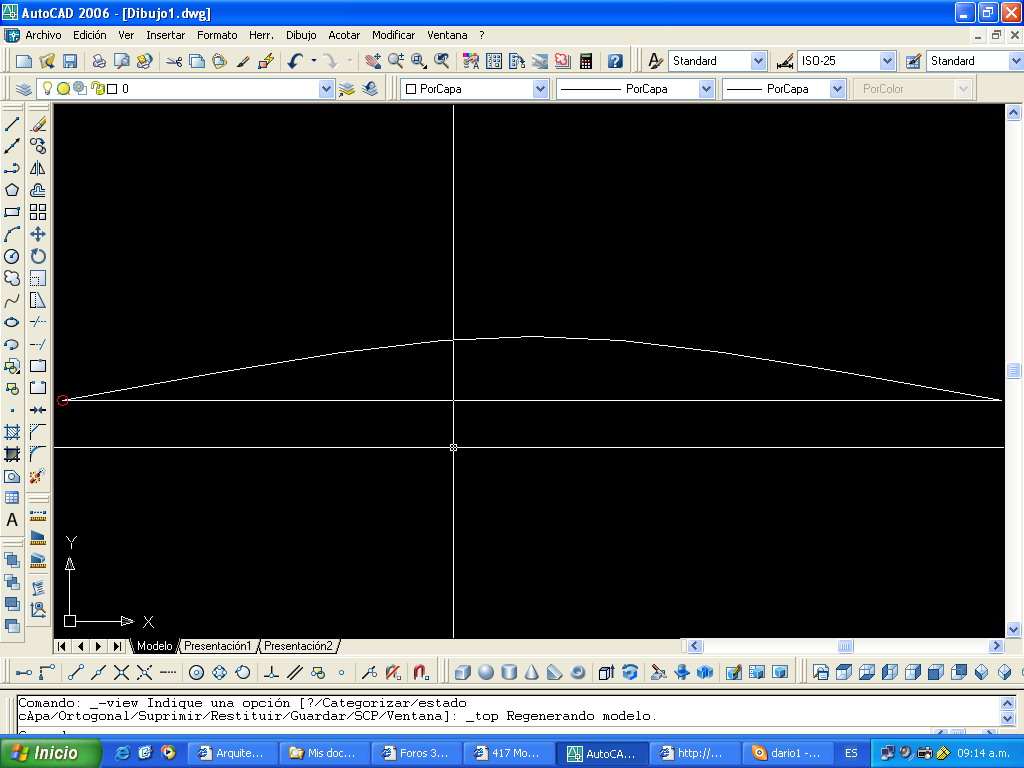
Task: Select the Explode tool
Action: click(x=38, y=475)
